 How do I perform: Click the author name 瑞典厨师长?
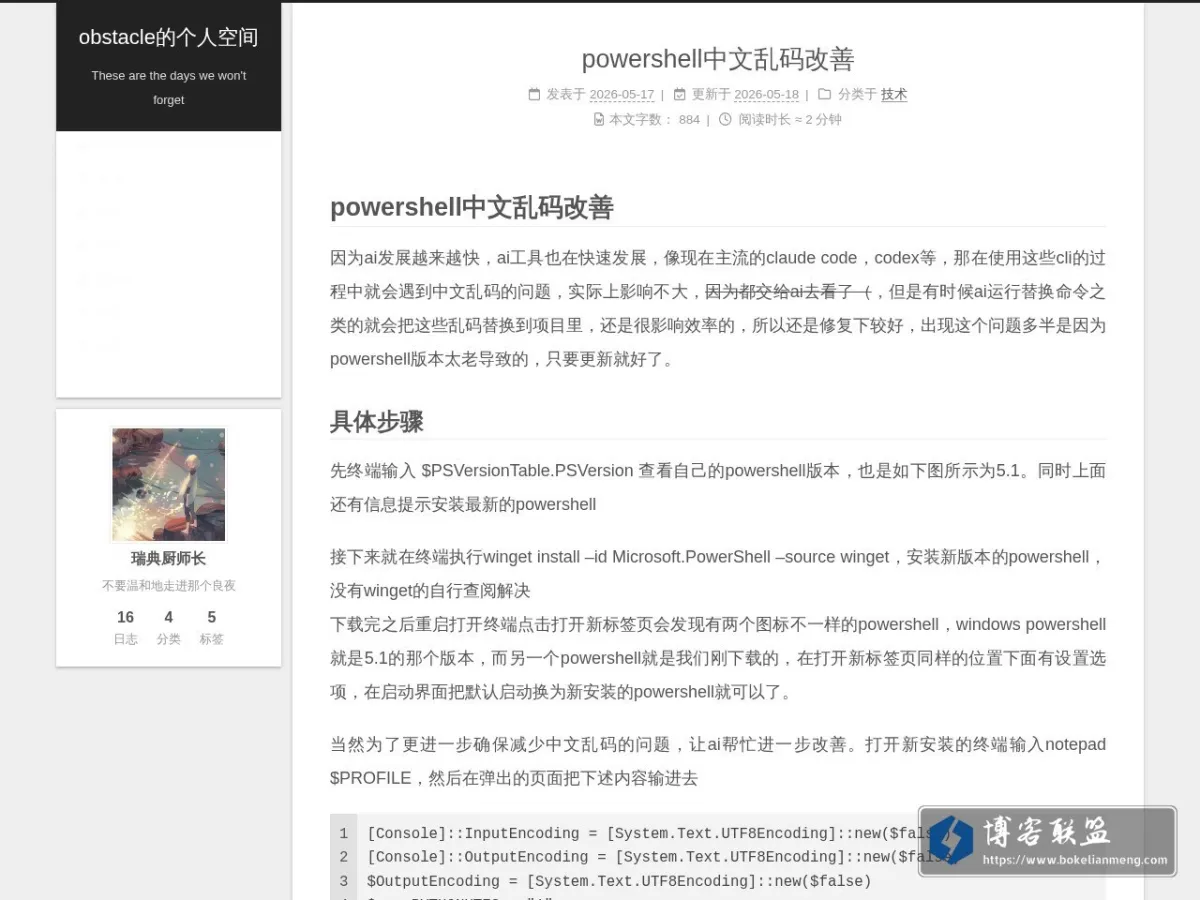tap(168, 558)
